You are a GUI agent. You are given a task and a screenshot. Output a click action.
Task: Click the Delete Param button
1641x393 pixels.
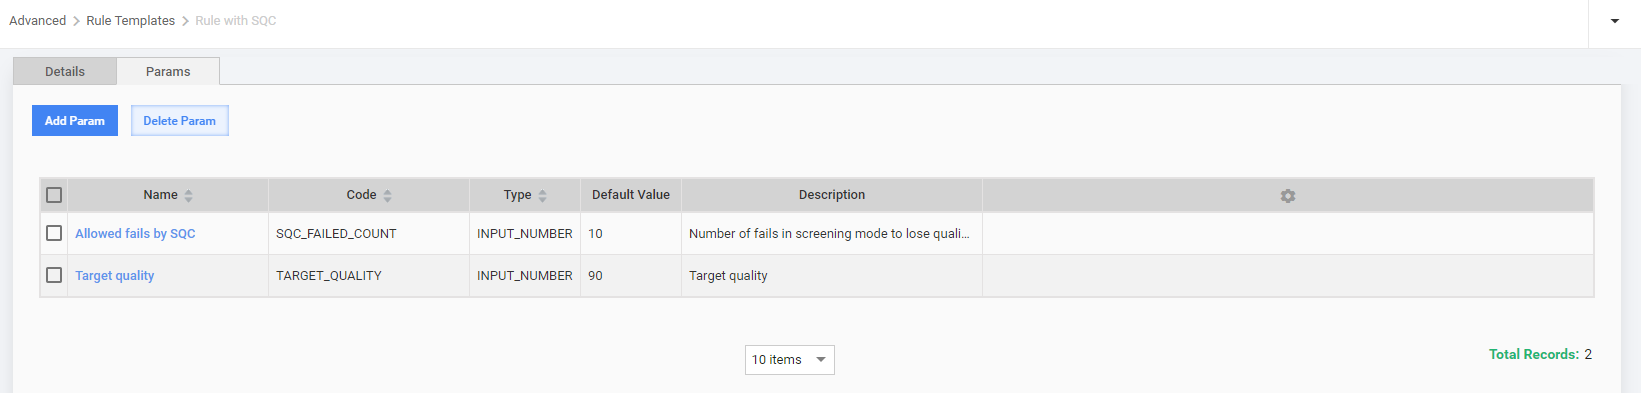click(x=180, y=121)
